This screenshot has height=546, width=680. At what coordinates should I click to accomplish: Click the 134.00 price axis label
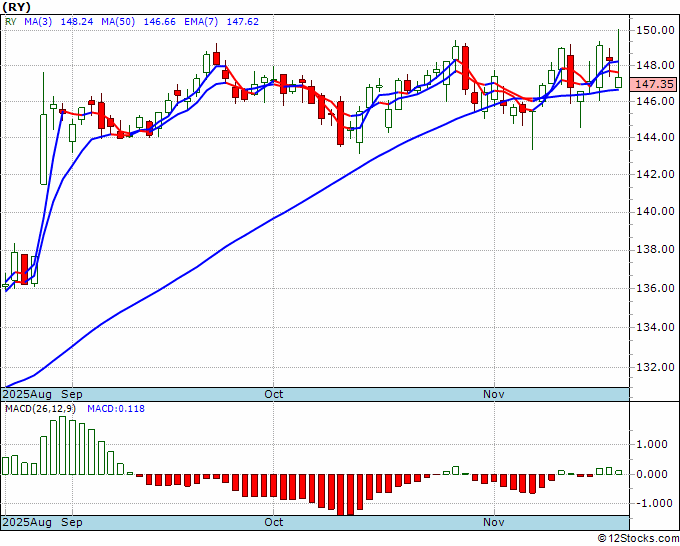pos(655,327)
